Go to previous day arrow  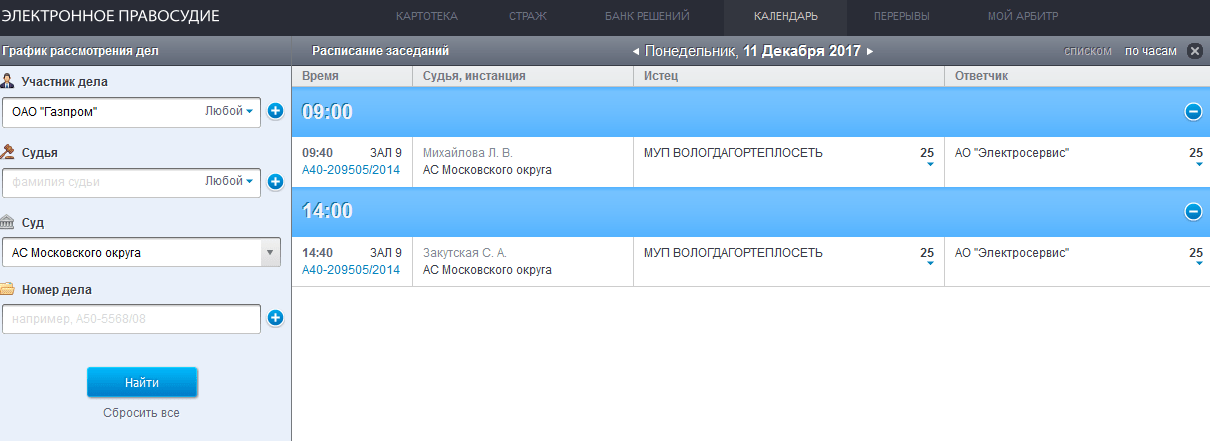(x=636, y=51)
